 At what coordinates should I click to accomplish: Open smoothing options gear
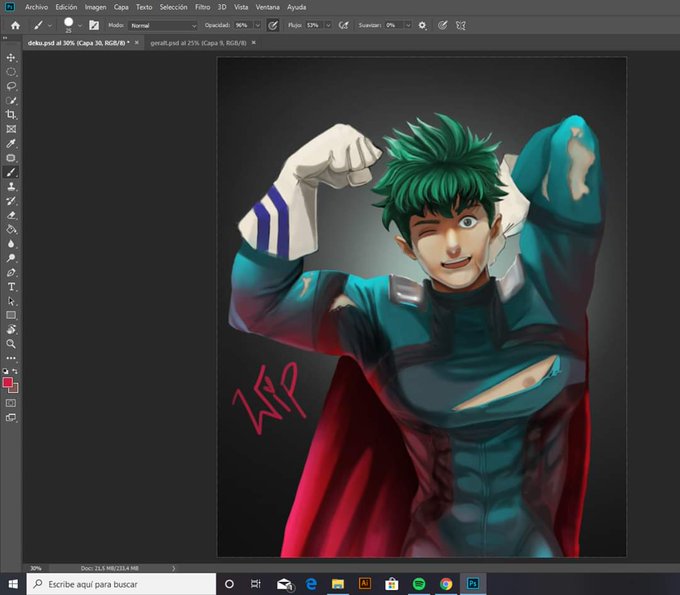pos(422,26)
